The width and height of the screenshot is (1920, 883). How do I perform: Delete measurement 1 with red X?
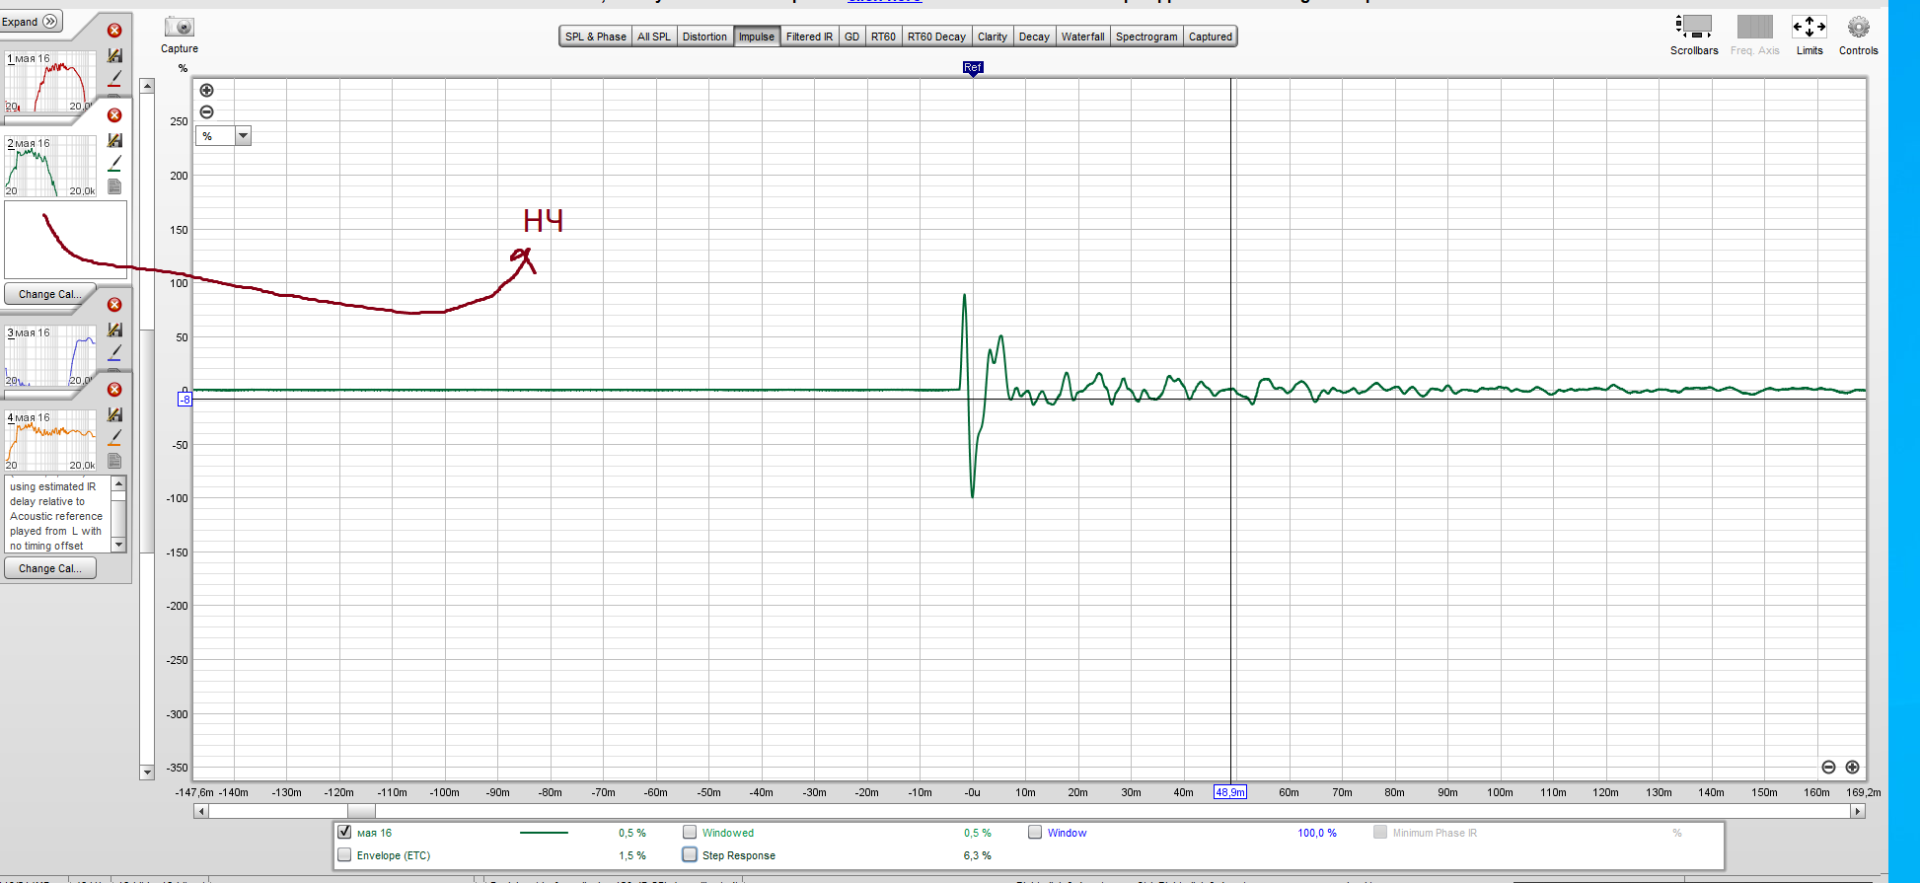[115, 31]
